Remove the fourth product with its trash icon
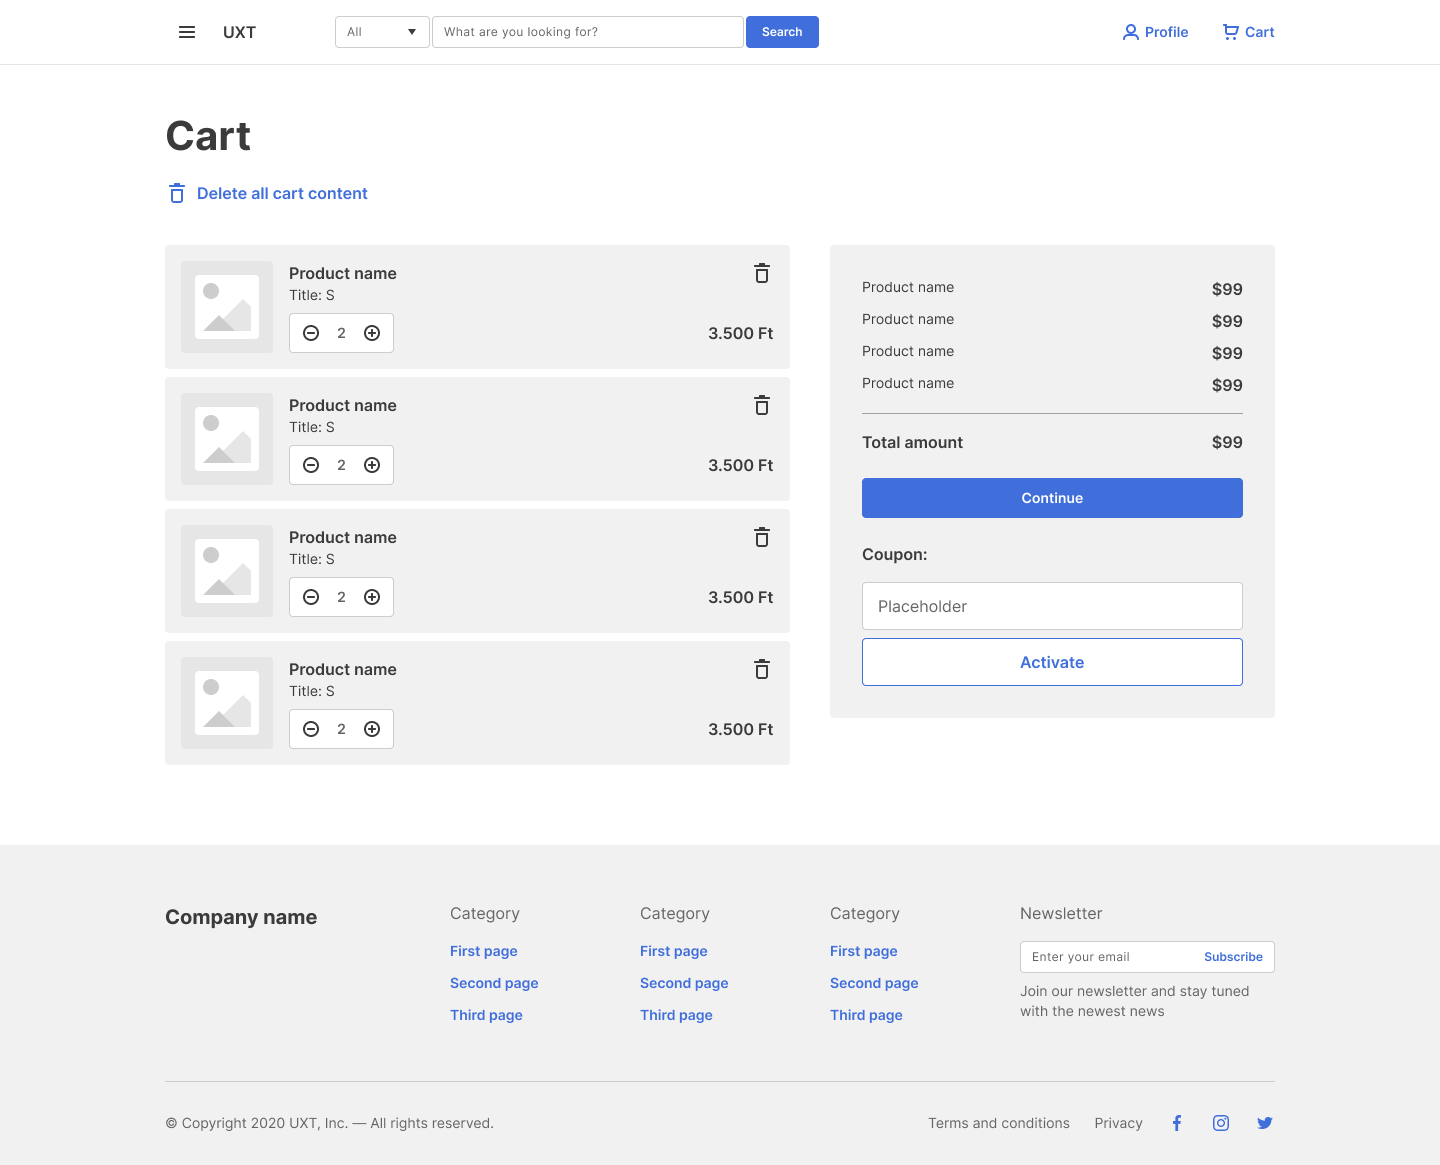Screen dimensions: 1440x1165 click(762, 669)
